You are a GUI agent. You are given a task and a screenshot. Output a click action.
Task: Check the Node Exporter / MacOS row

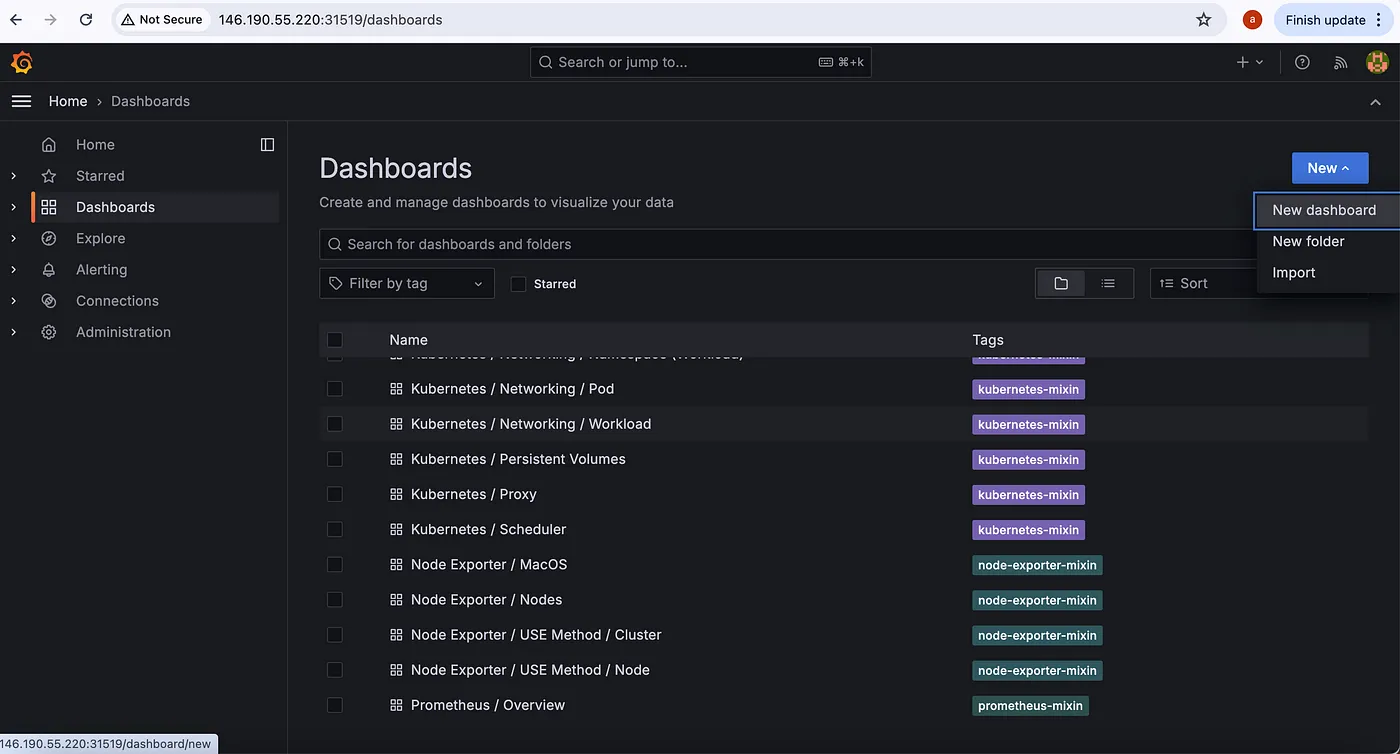click(335, 565)
